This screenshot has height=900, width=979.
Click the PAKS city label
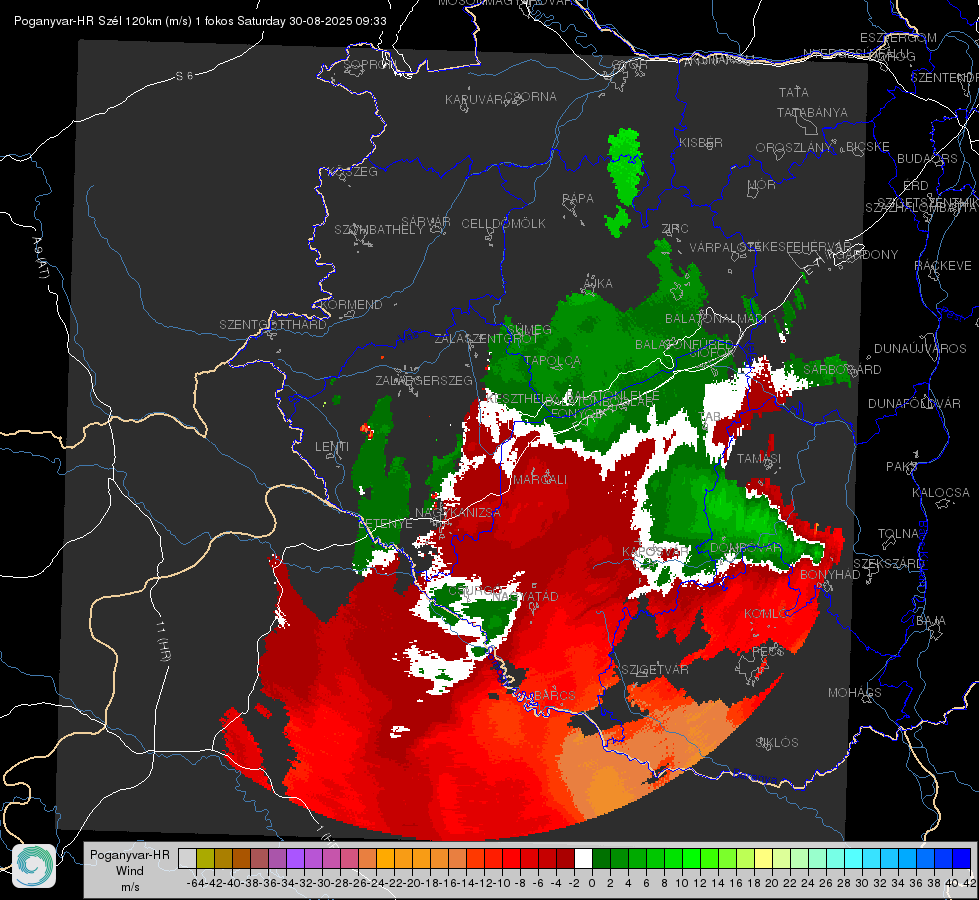coord(902,467)
